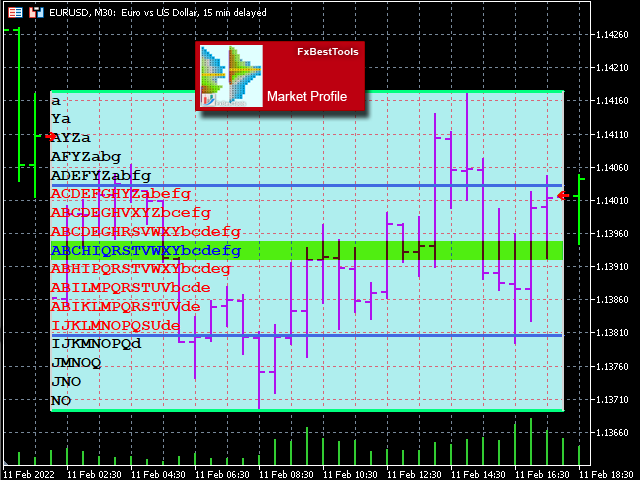Click the candlestick chart icon beside EURUSD
The width and height of the screenshot is (640, 480).
click(36, 13)
